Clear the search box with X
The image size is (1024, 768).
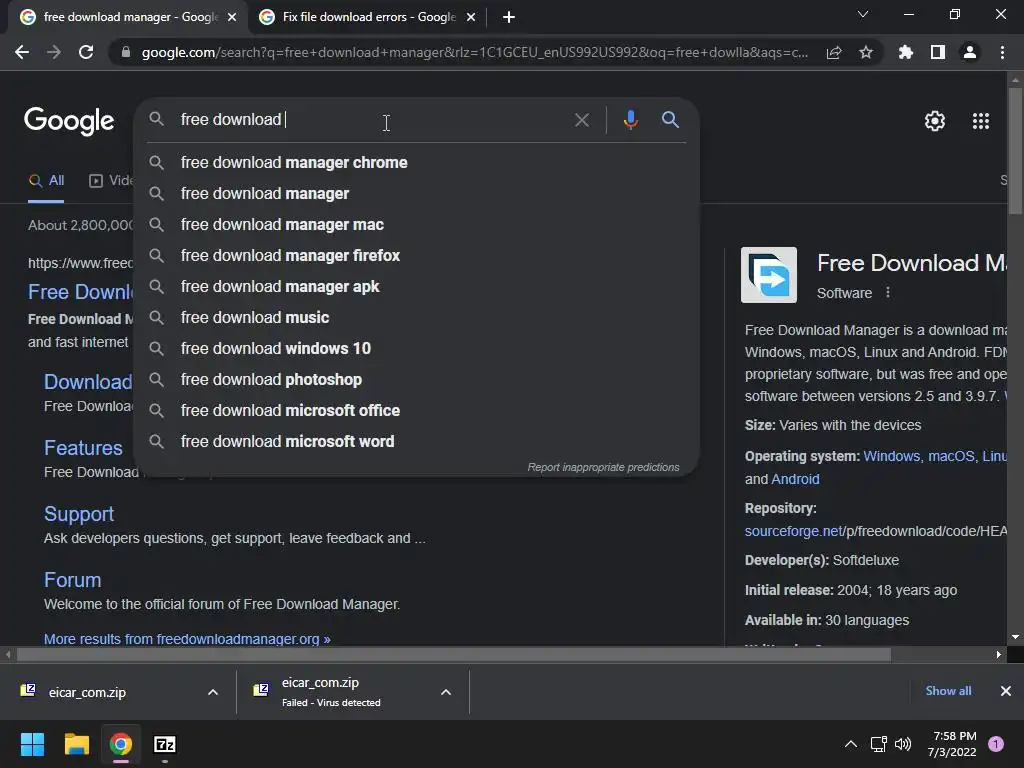pos(581,120)
